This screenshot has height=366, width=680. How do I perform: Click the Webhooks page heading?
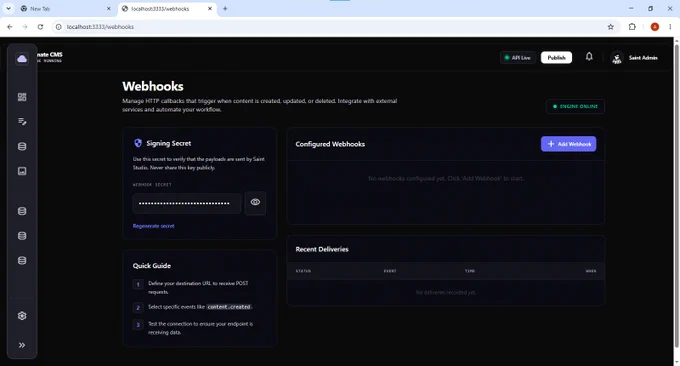pos(153,86)
